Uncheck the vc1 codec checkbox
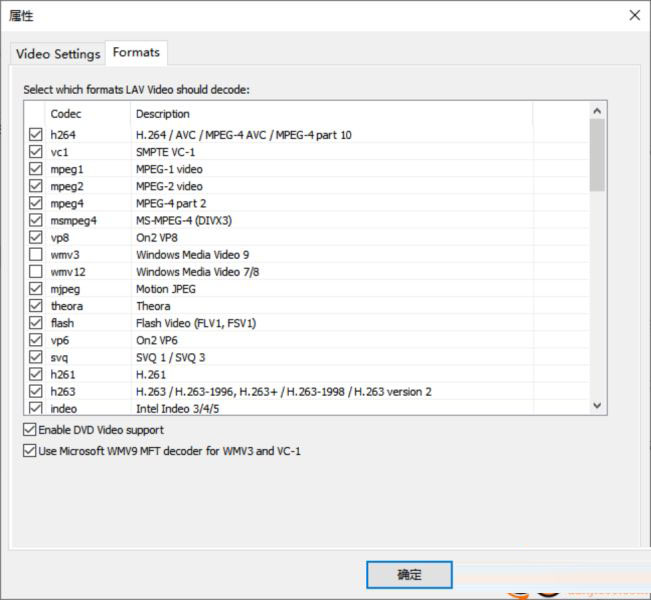 (x=36, y=152)
